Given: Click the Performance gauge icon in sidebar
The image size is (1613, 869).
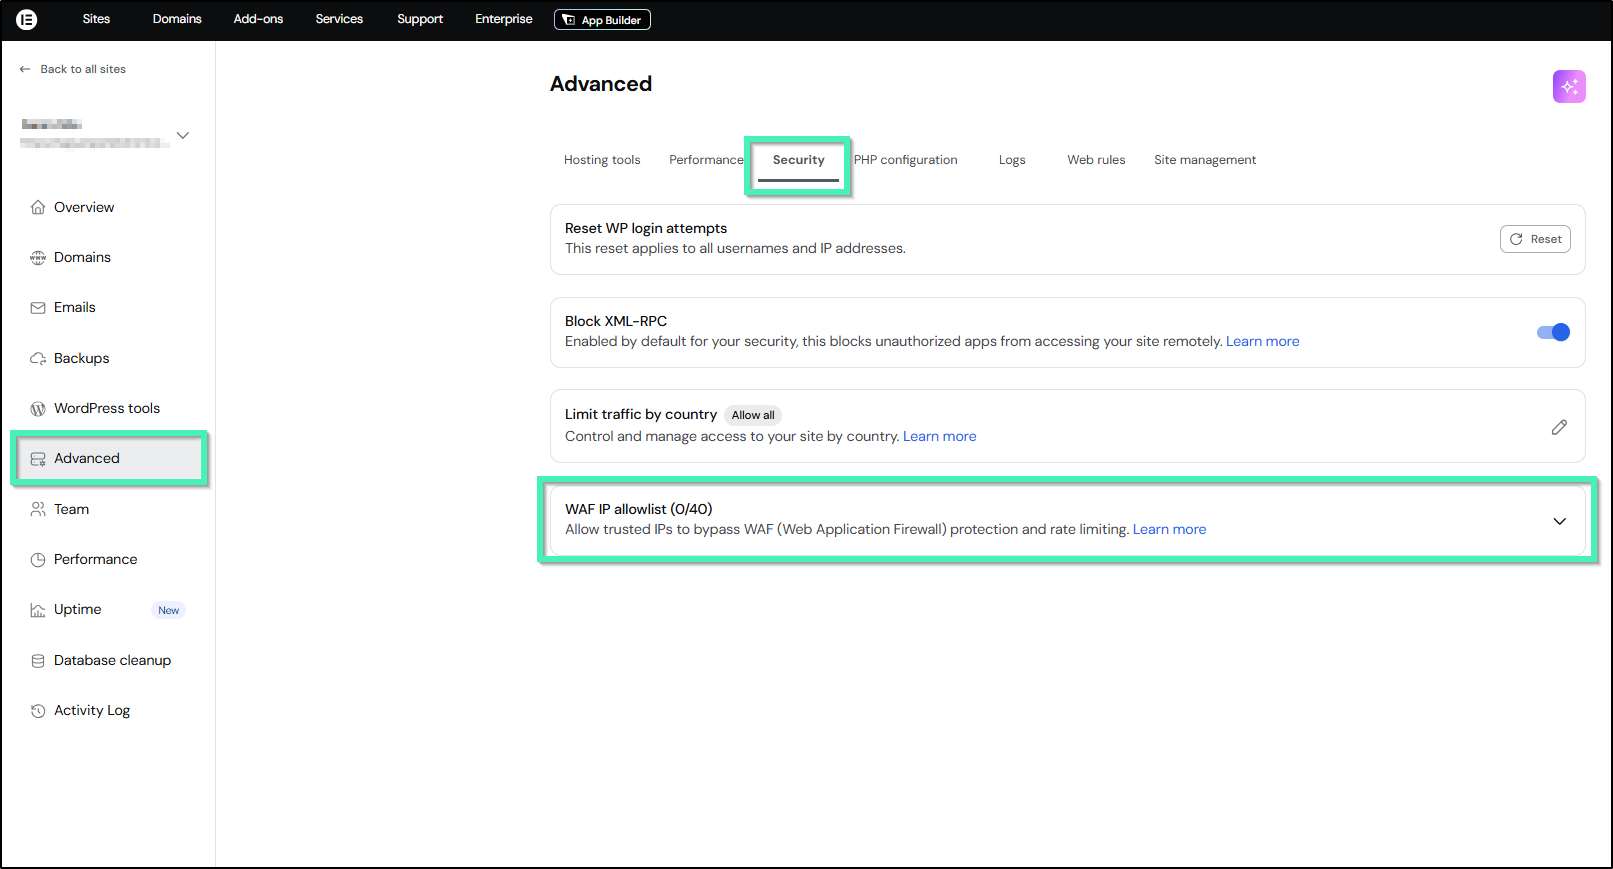Looking at the screenshot, I should (x=38, y=560).
